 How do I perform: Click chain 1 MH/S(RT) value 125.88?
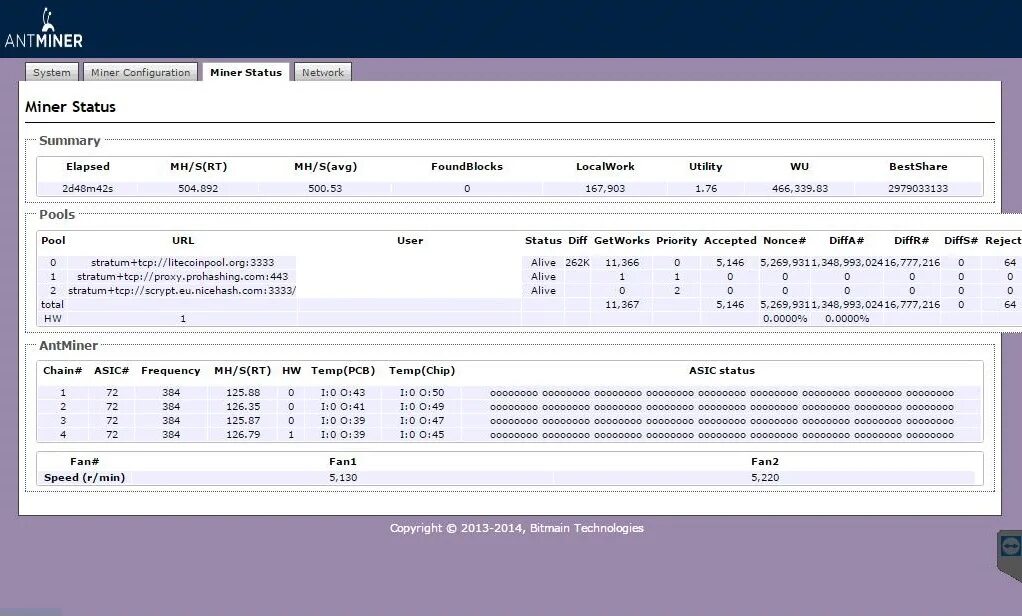243,393
